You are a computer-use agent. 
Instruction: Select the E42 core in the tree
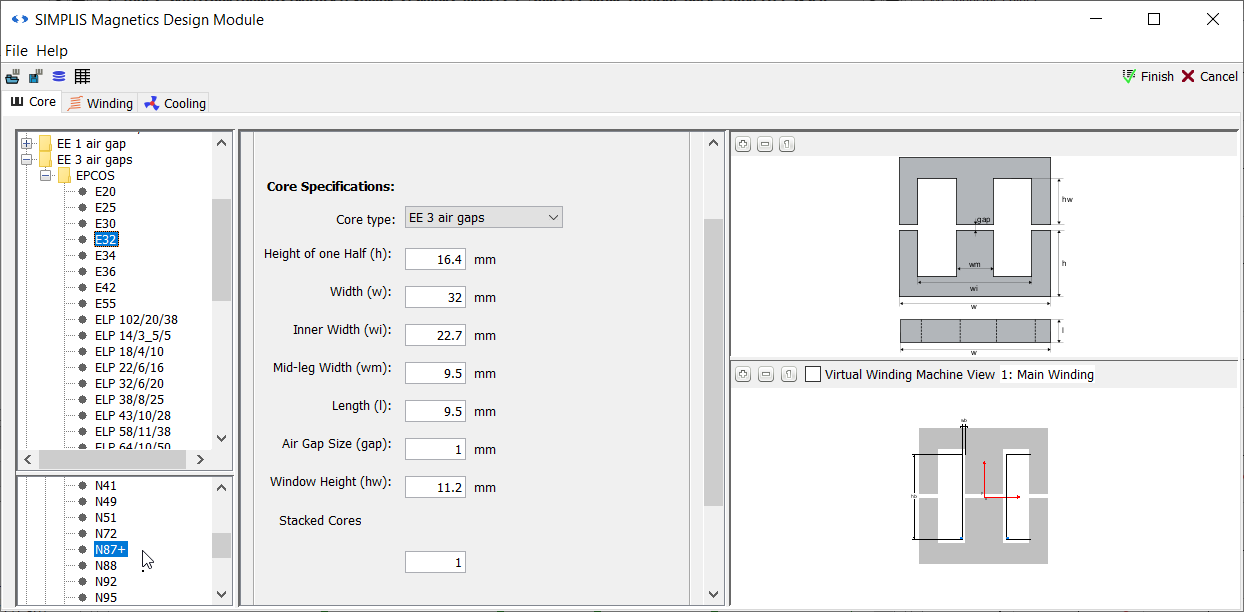105,288
